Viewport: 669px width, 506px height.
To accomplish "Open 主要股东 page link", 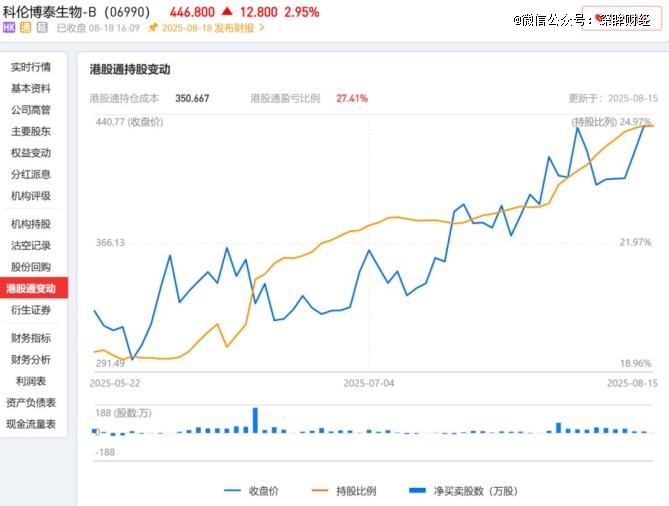I will click(31, 131).
